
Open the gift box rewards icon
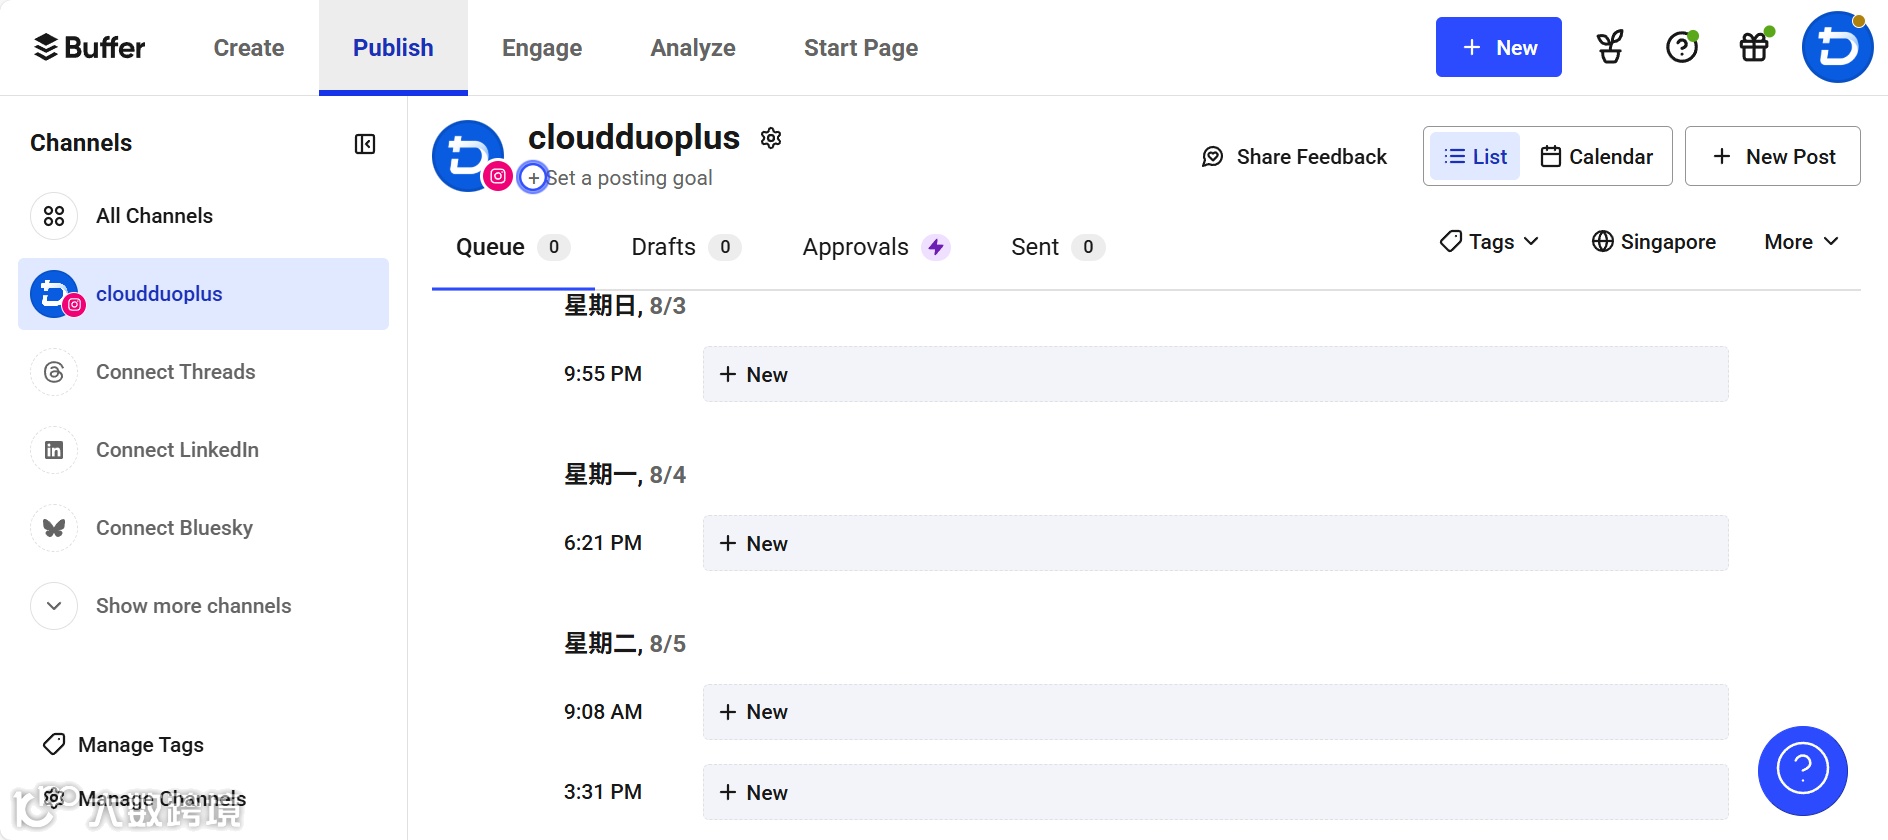[x=1756, y=47]
